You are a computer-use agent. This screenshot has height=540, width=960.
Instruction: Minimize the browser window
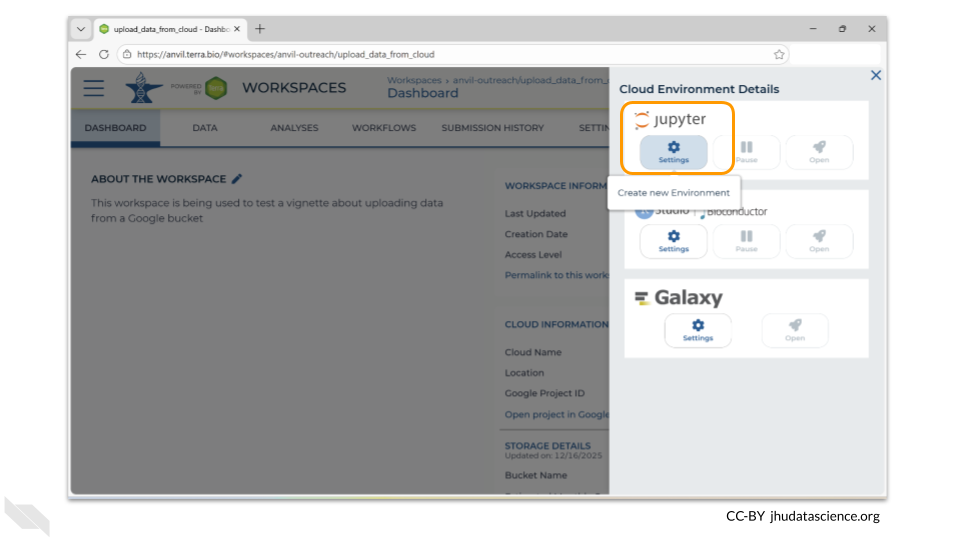tap(813, 29)
